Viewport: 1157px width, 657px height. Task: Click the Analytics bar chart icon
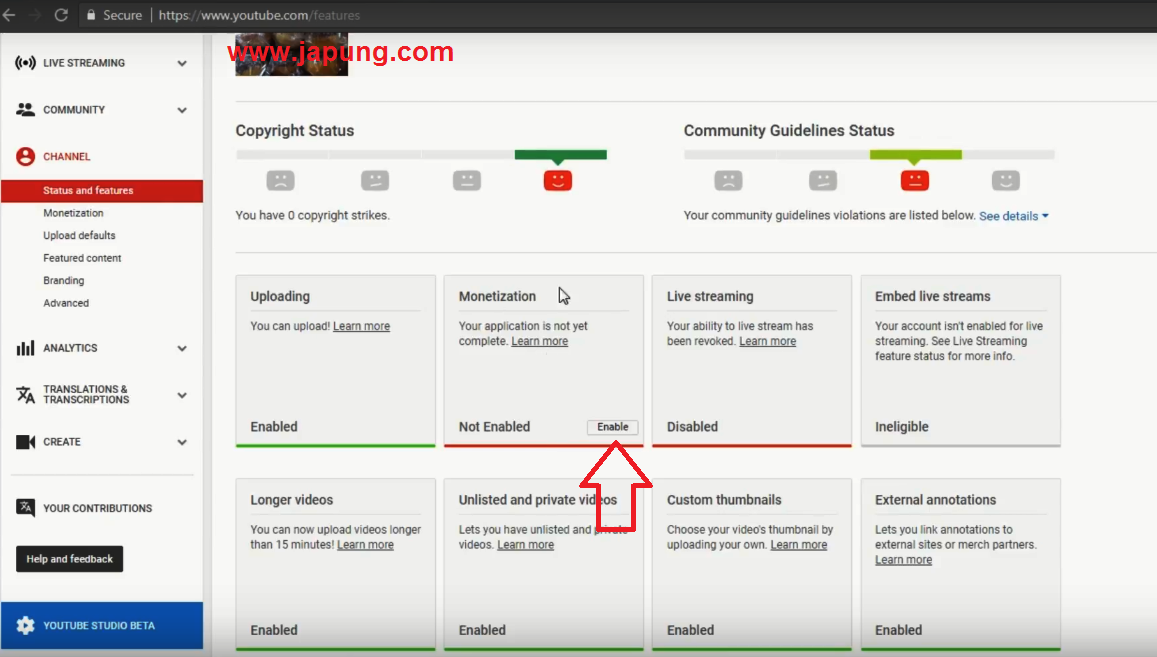(25, 348)
